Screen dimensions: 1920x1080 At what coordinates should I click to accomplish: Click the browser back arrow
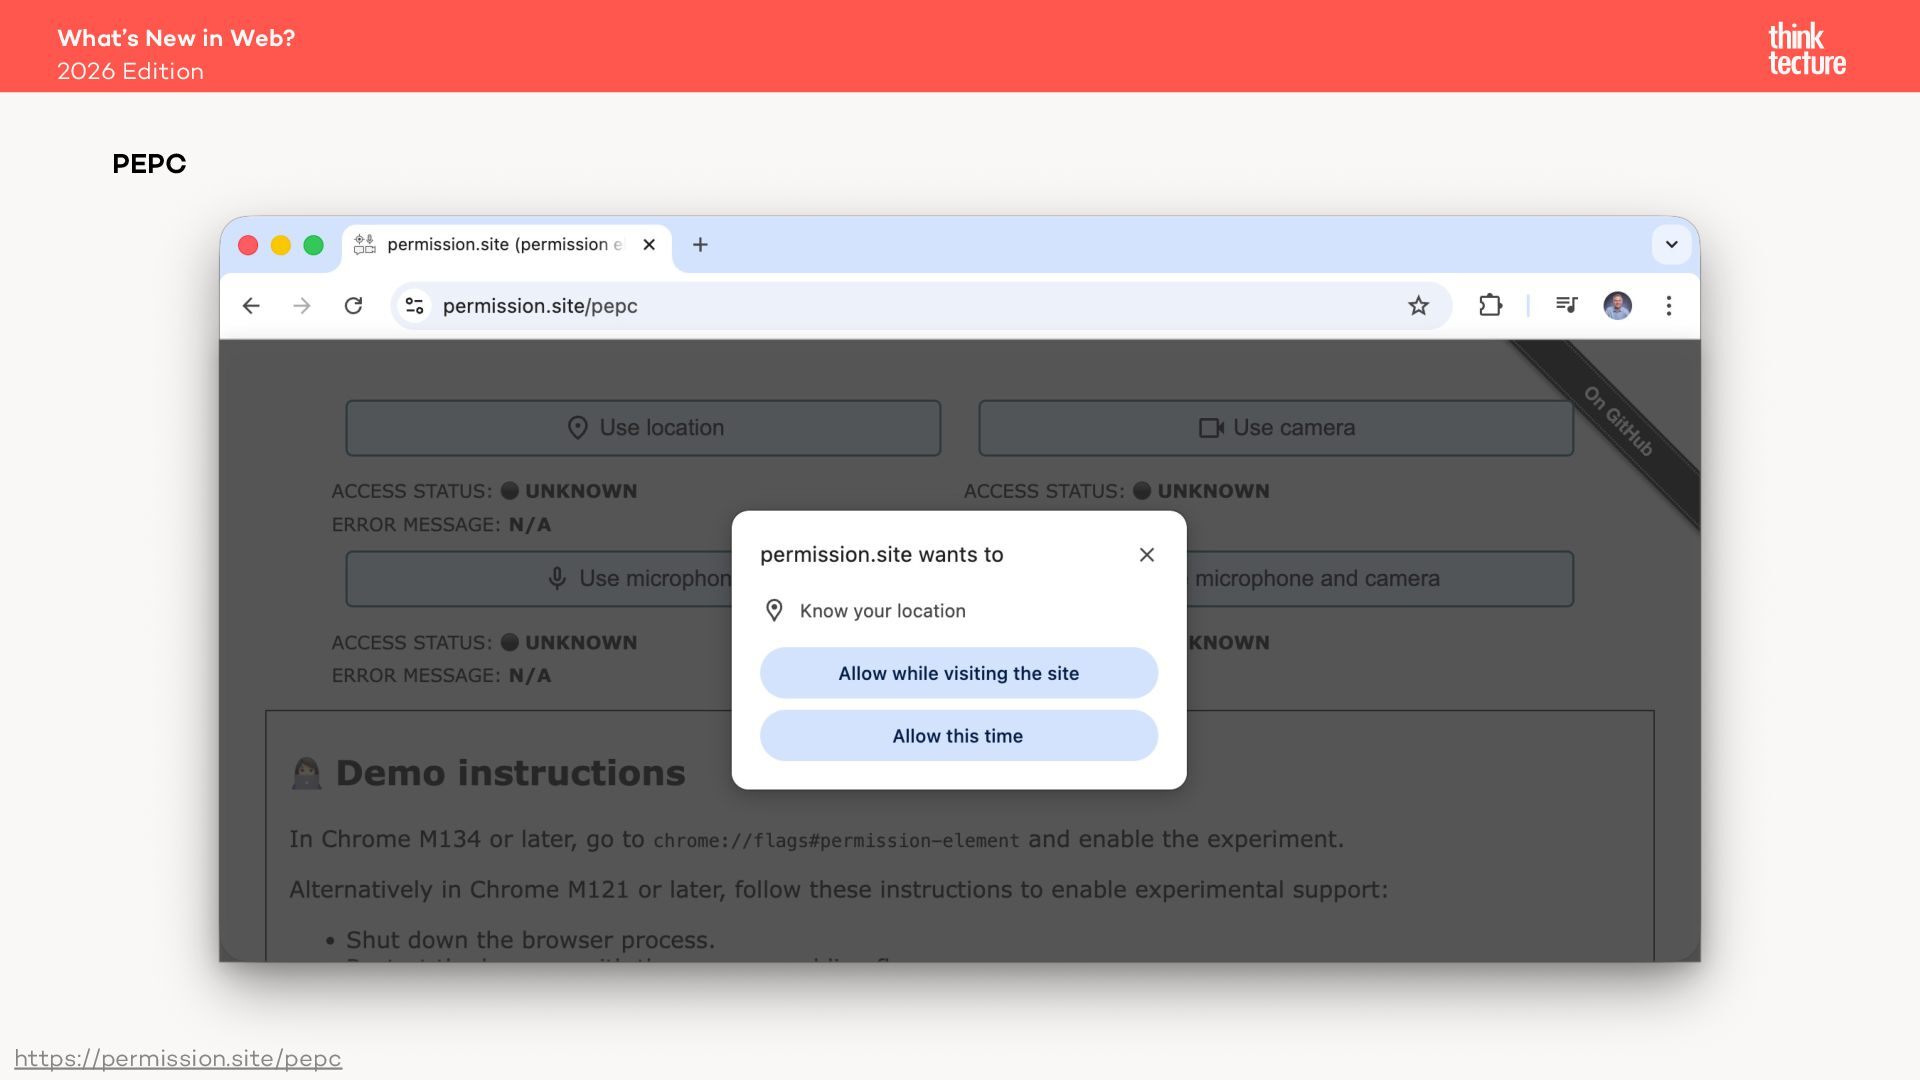(251, 306)
